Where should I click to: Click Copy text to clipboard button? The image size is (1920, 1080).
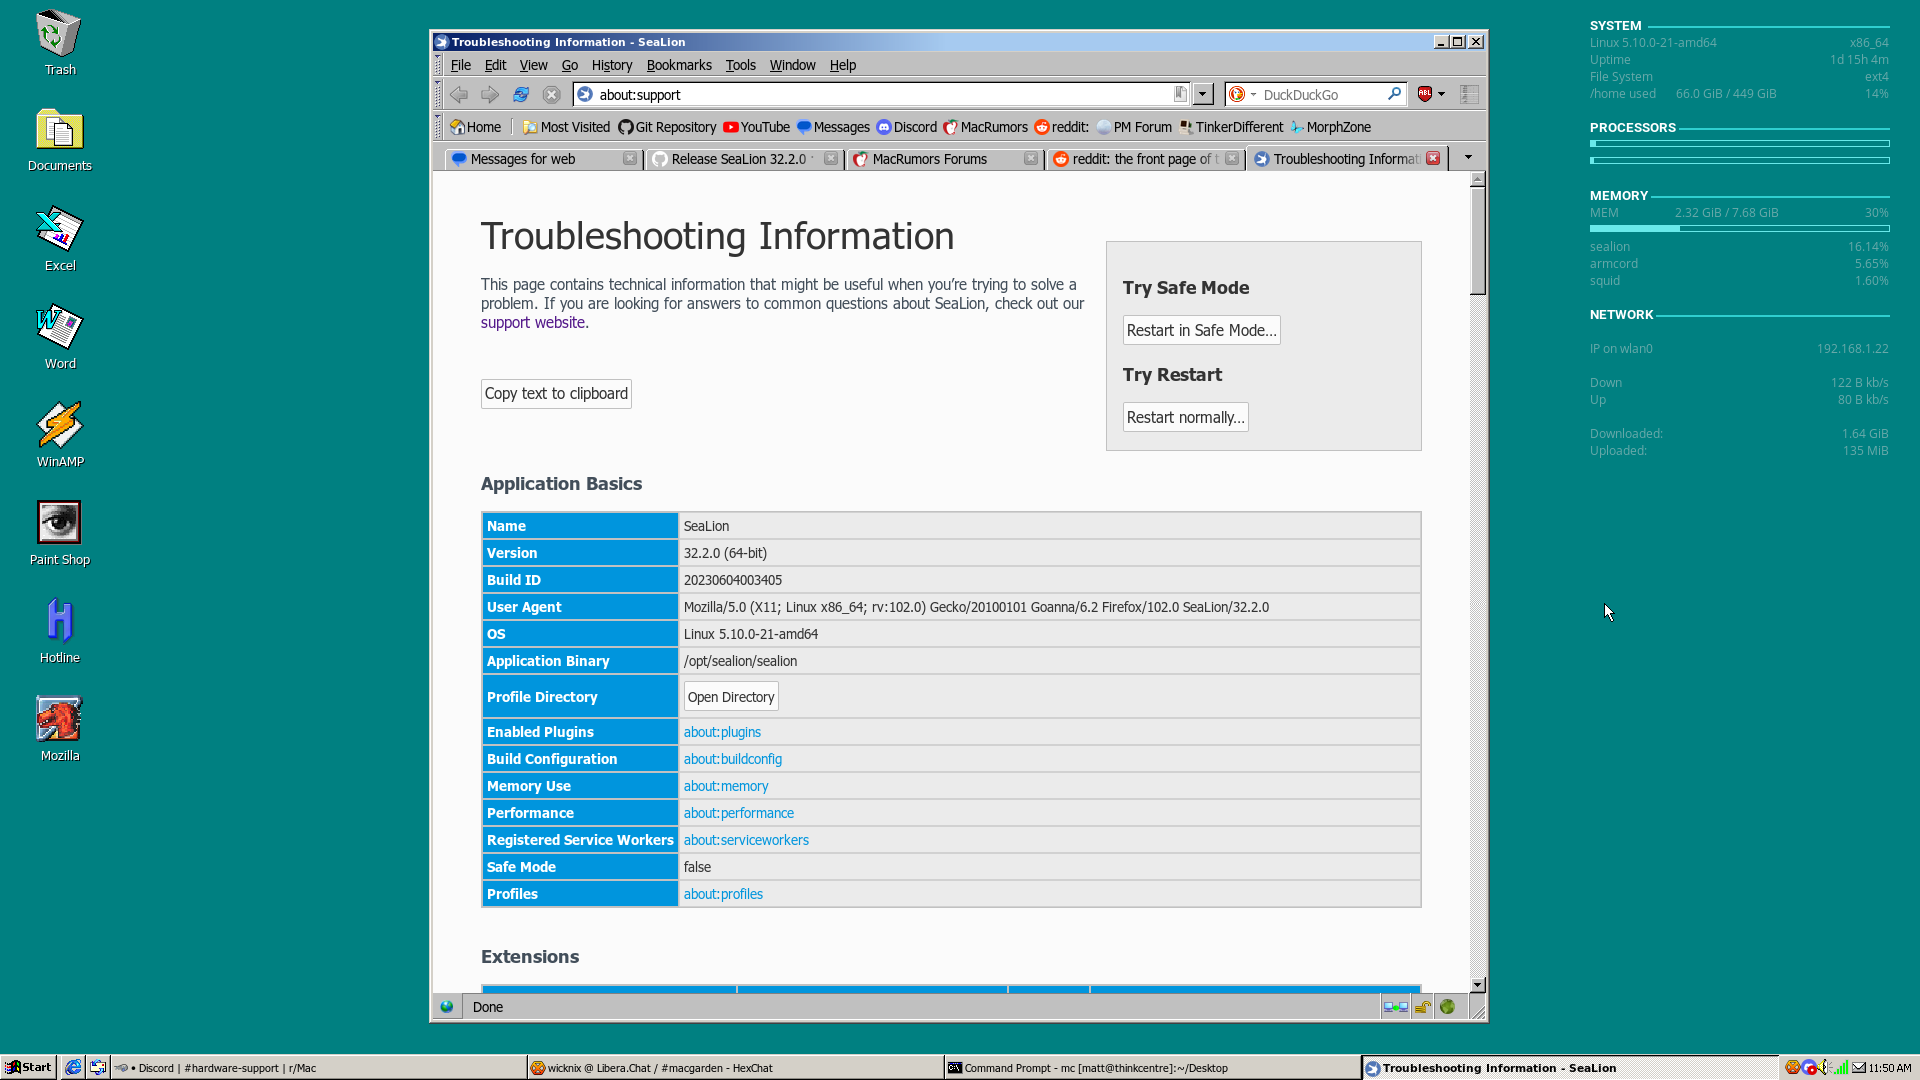coord(555,393)
